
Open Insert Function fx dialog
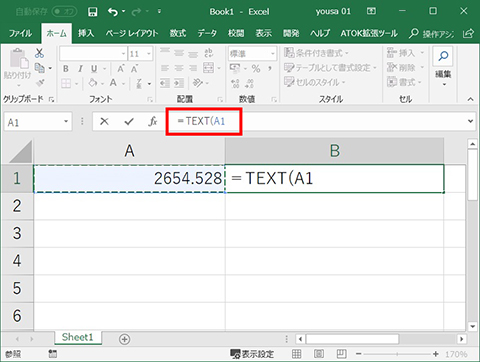(x=153, y=121)
